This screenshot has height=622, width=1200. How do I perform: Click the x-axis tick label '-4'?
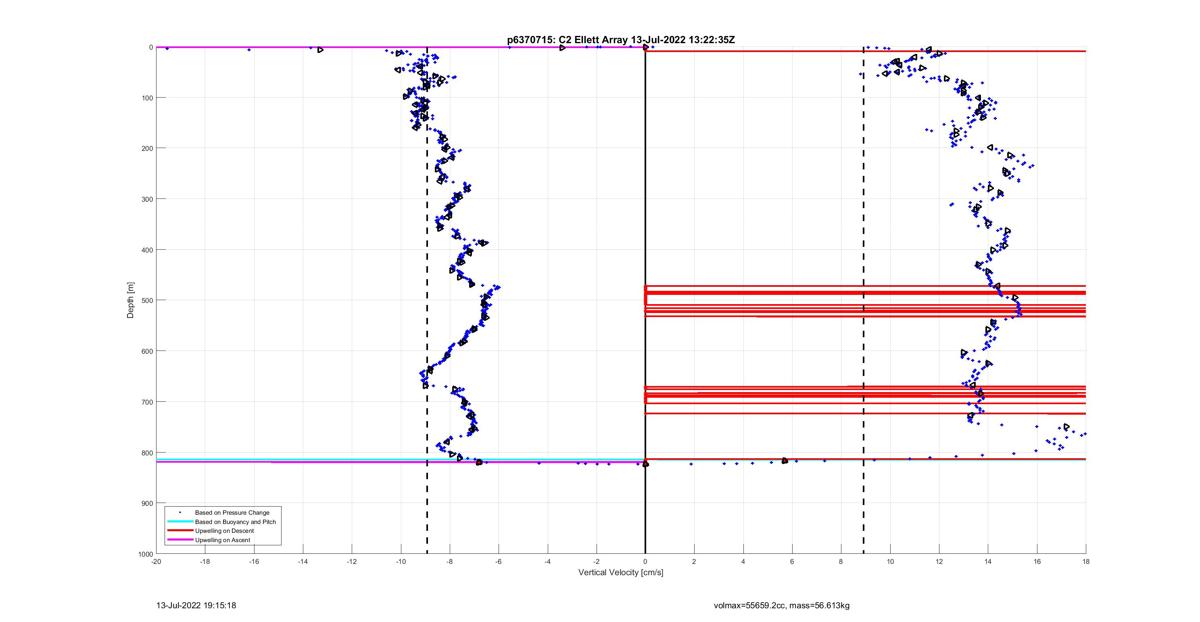(548, 562)
